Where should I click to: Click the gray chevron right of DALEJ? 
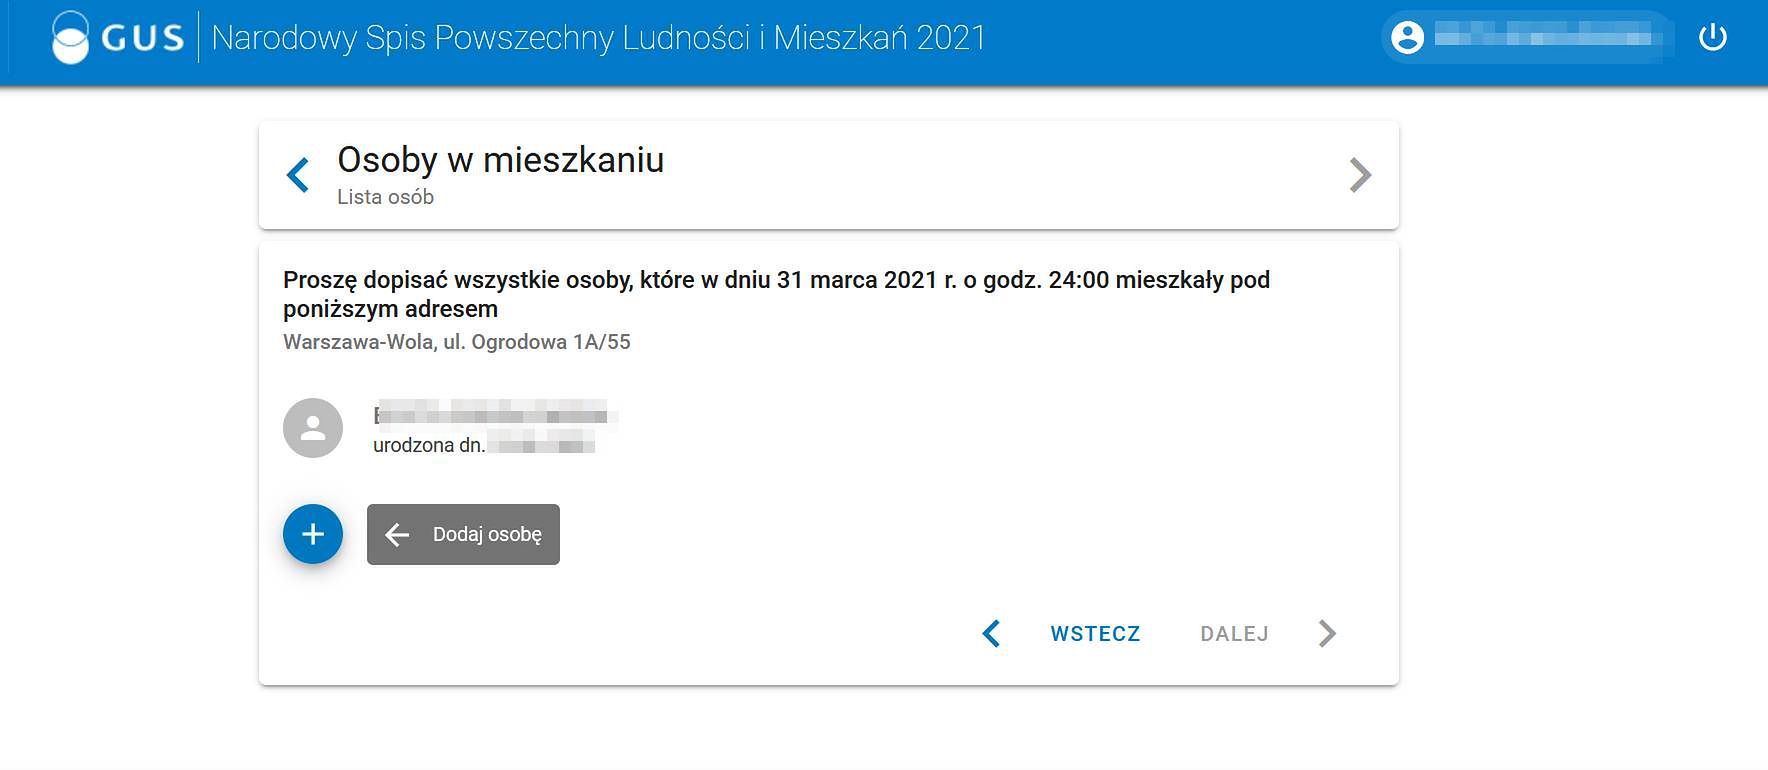point(1327,633)
